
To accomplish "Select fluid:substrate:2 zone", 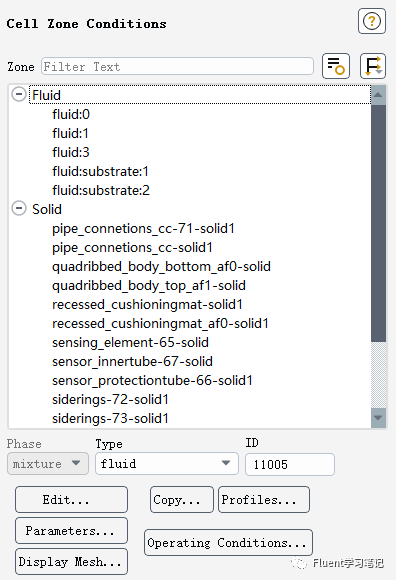I will pos(101,190).
